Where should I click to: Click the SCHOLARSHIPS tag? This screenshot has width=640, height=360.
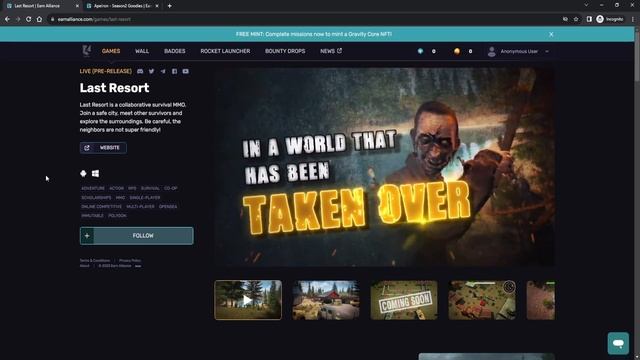[x=96, y=198]
